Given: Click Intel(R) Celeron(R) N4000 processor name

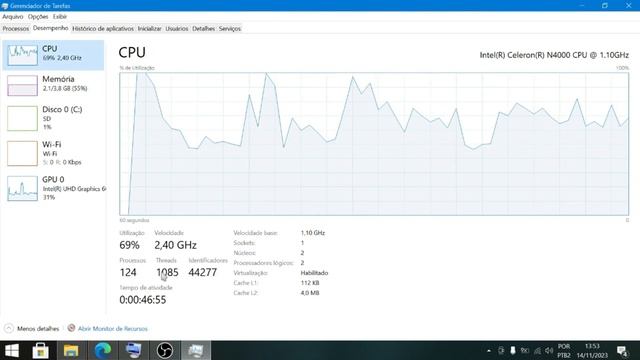Looking at the screenshot, I should 554,55.
